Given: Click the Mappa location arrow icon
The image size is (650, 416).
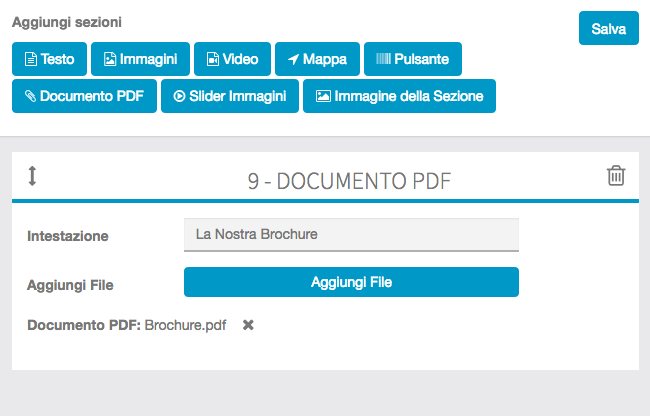Looking at the screenshot, I should tap(293, 59).
